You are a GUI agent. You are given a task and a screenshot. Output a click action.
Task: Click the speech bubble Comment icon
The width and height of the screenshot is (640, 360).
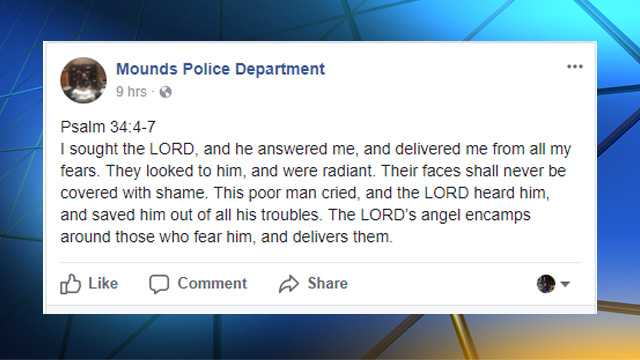tap(159, 284)
